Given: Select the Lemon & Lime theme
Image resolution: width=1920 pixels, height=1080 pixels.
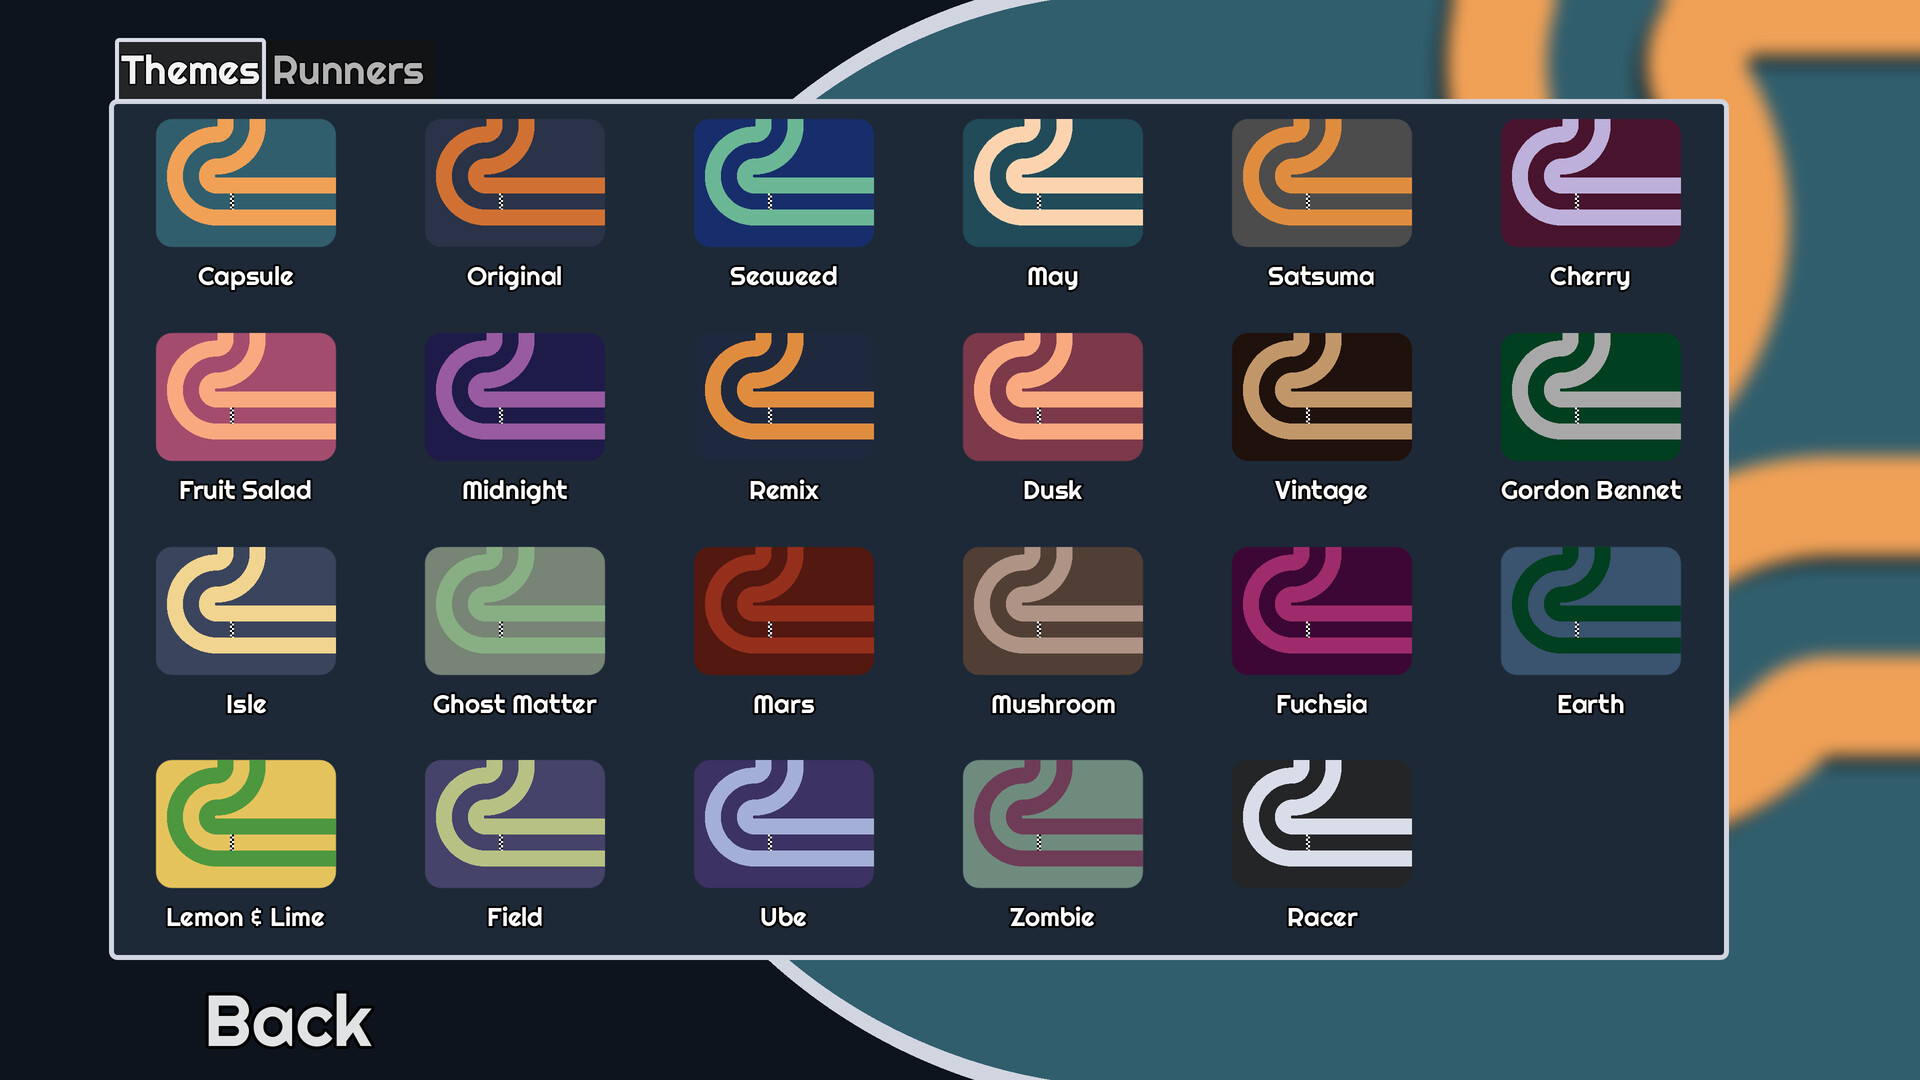Looking at the screenshot, I should 246,824.
